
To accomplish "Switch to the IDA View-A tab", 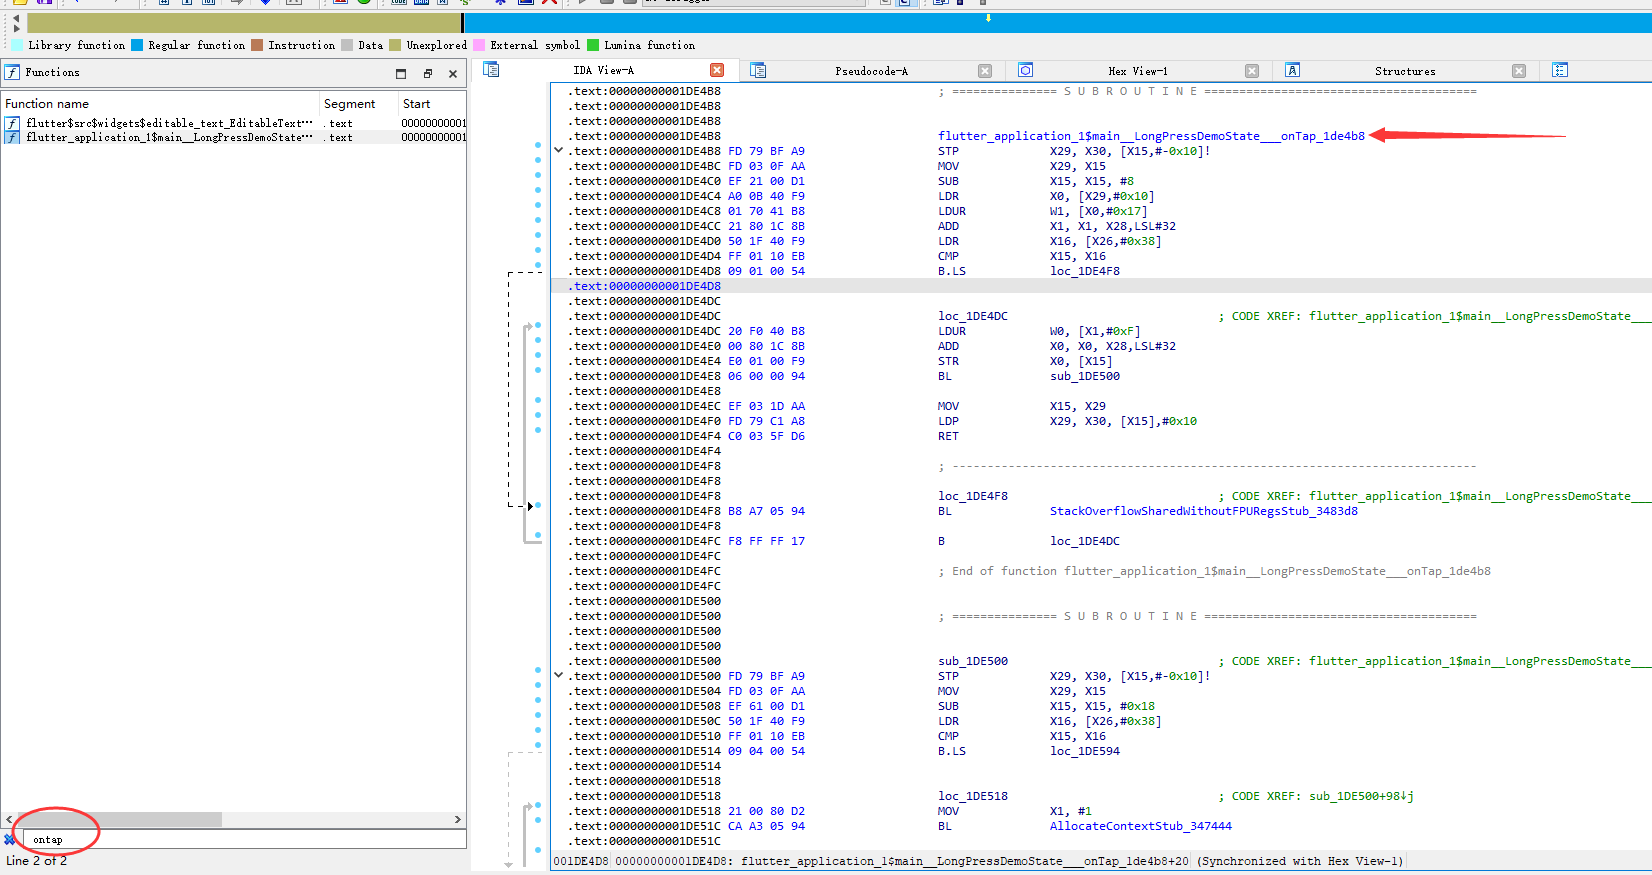I will (x=603, y=70).
